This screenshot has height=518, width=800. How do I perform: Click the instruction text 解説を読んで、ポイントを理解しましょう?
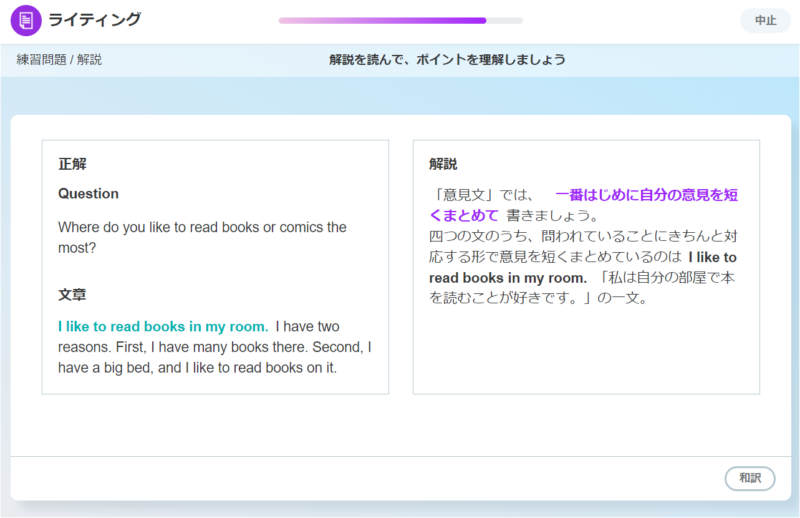point(447,60)
